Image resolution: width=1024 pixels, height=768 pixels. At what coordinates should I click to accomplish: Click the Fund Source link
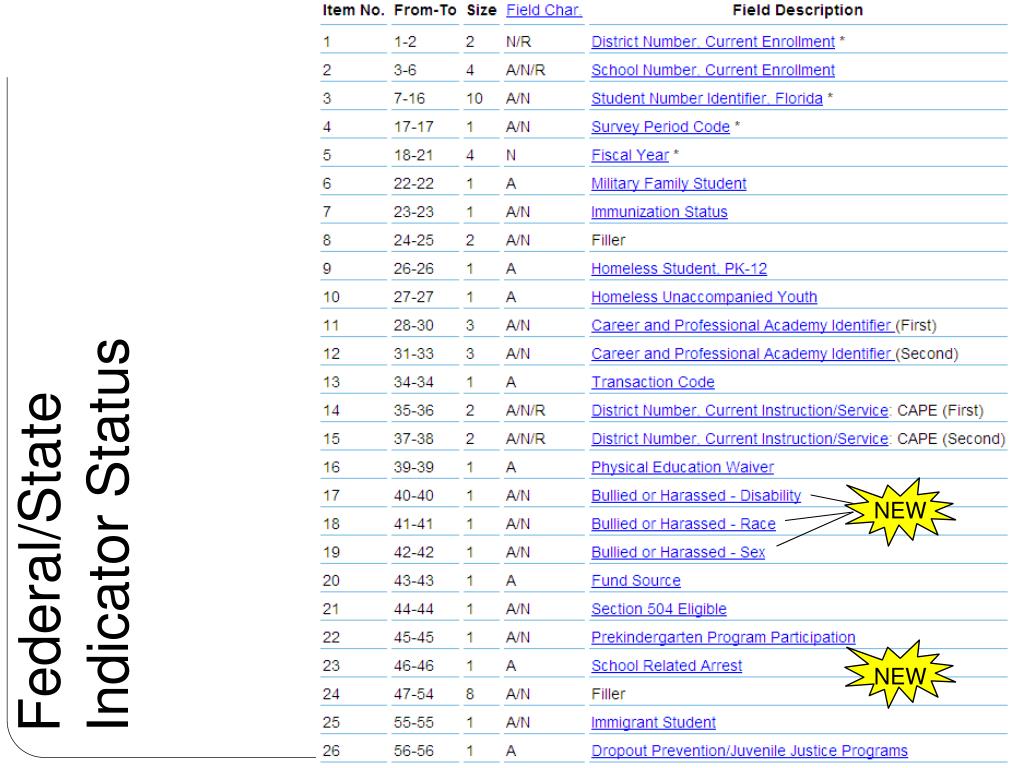coord(635,581)
